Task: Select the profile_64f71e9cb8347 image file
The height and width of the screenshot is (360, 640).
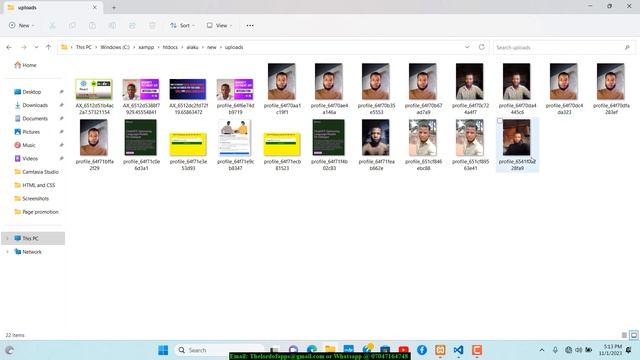Action: pos(235,145)
